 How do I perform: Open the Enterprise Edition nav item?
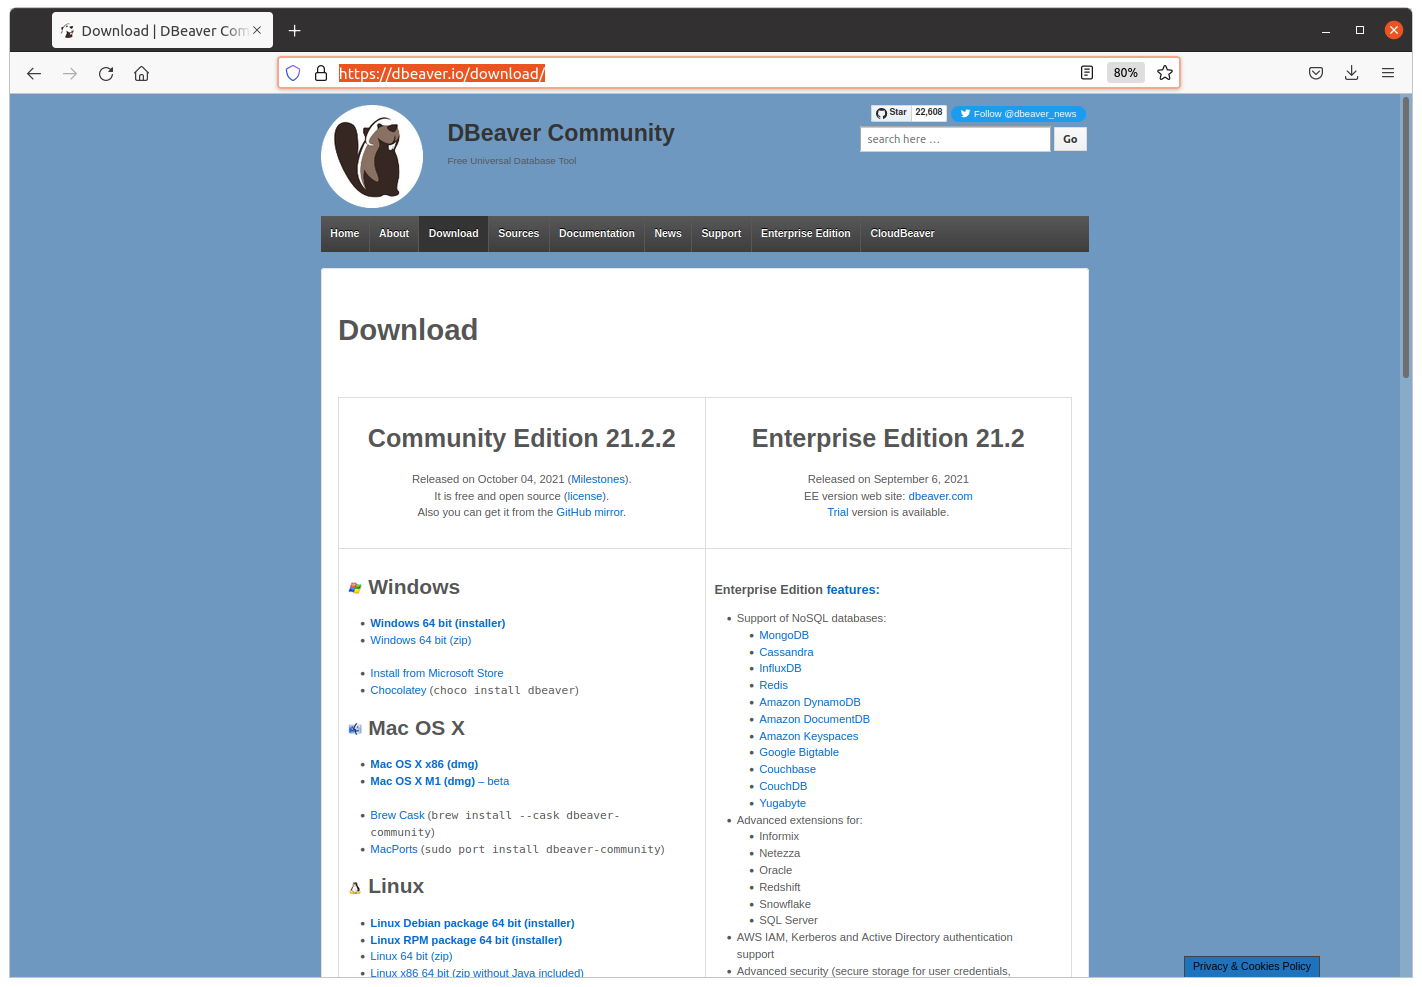click(805, 234)
